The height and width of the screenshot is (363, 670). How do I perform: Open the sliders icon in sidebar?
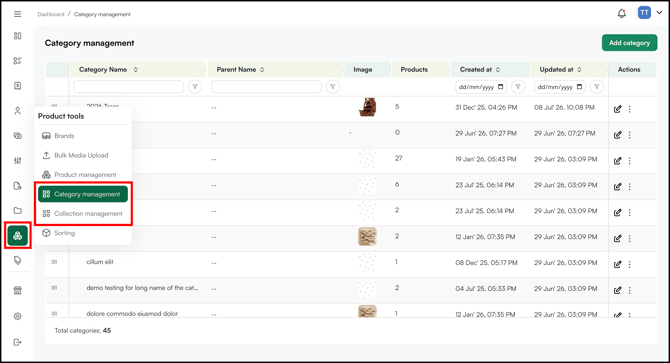(18, 161)
